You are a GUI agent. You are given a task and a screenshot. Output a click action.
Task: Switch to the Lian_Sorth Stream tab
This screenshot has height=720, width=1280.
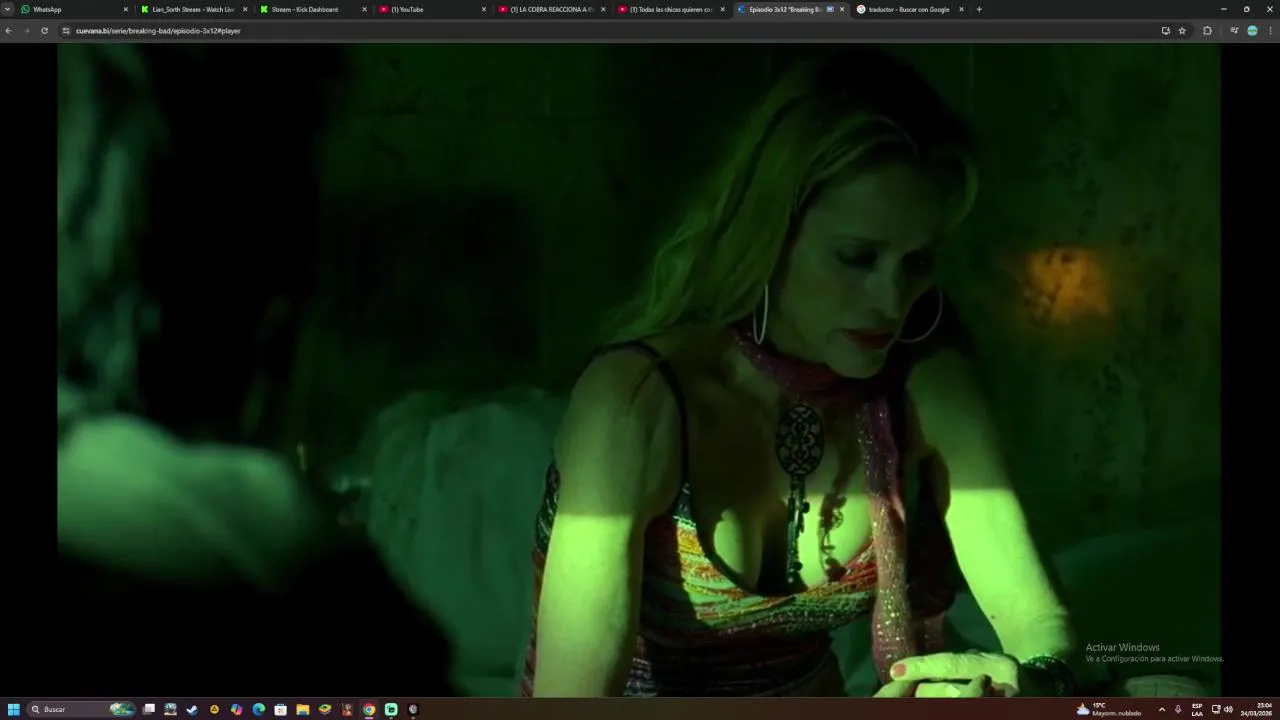[193, 9]
